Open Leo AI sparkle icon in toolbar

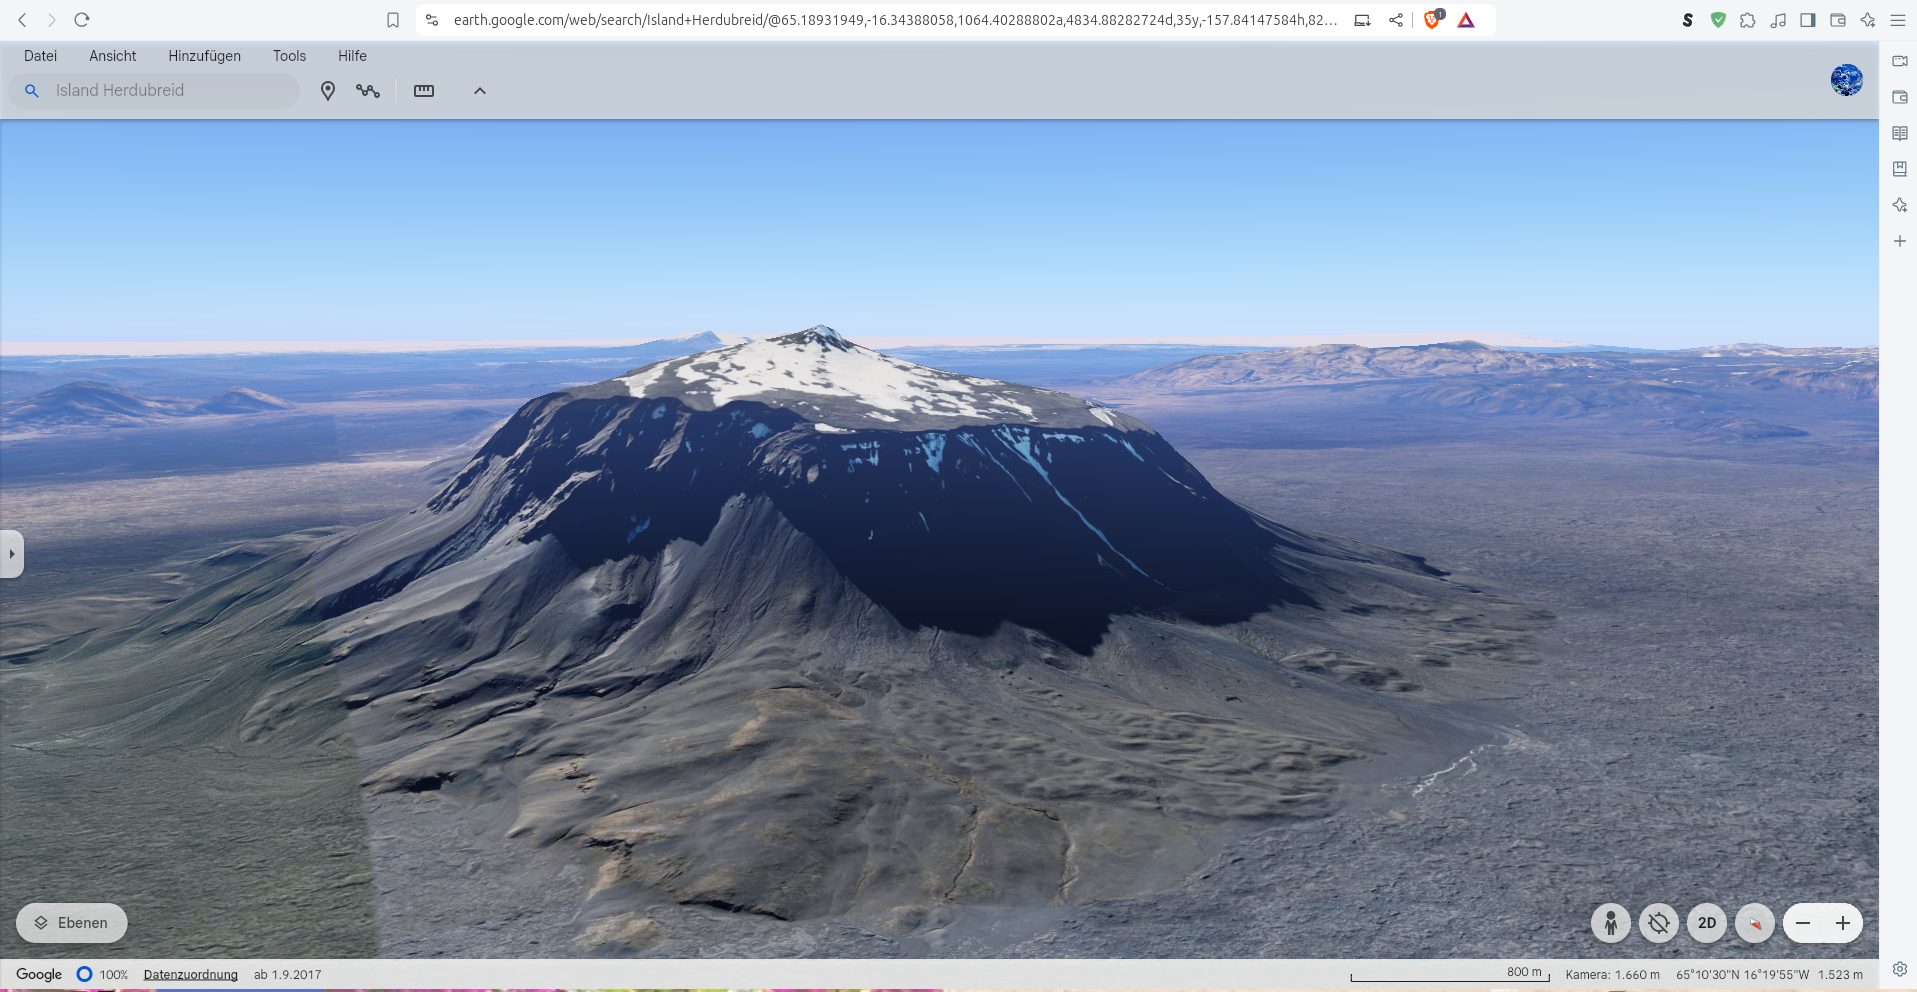[x=1868, y=20]
